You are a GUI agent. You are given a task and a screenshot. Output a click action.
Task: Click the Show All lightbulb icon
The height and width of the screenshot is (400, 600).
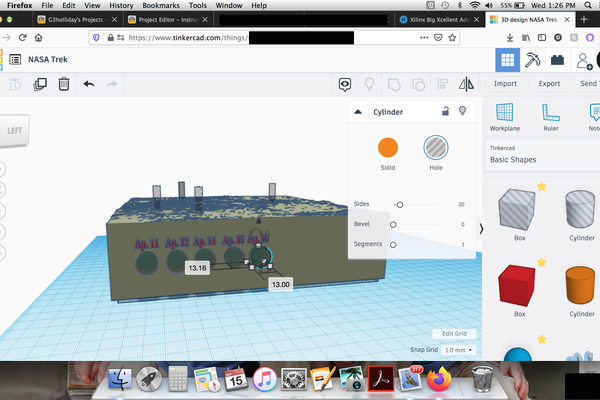tap(369, 84)
